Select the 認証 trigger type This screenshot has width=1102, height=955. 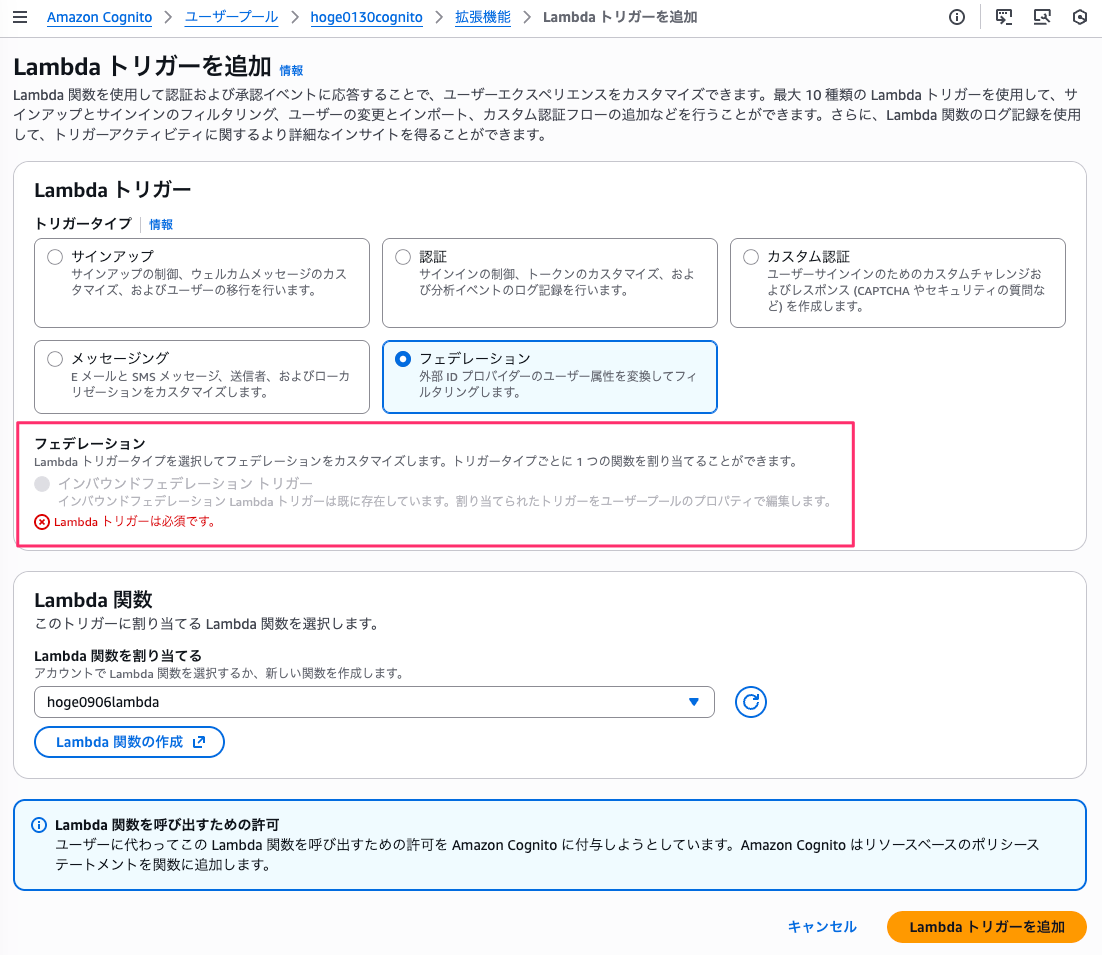pyautogui.click(x=403, y=257)
